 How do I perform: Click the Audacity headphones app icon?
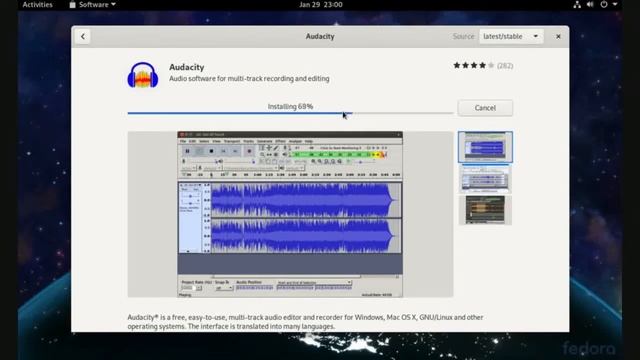coord(143,75)
